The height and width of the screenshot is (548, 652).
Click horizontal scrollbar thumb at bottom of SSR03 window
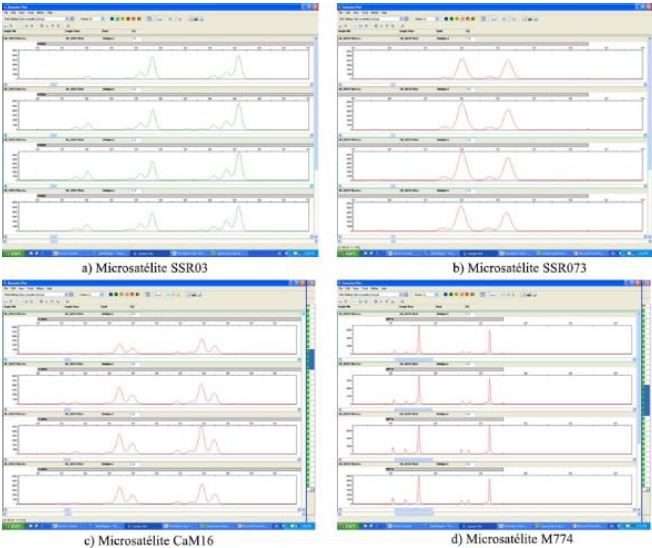point(54,238)
